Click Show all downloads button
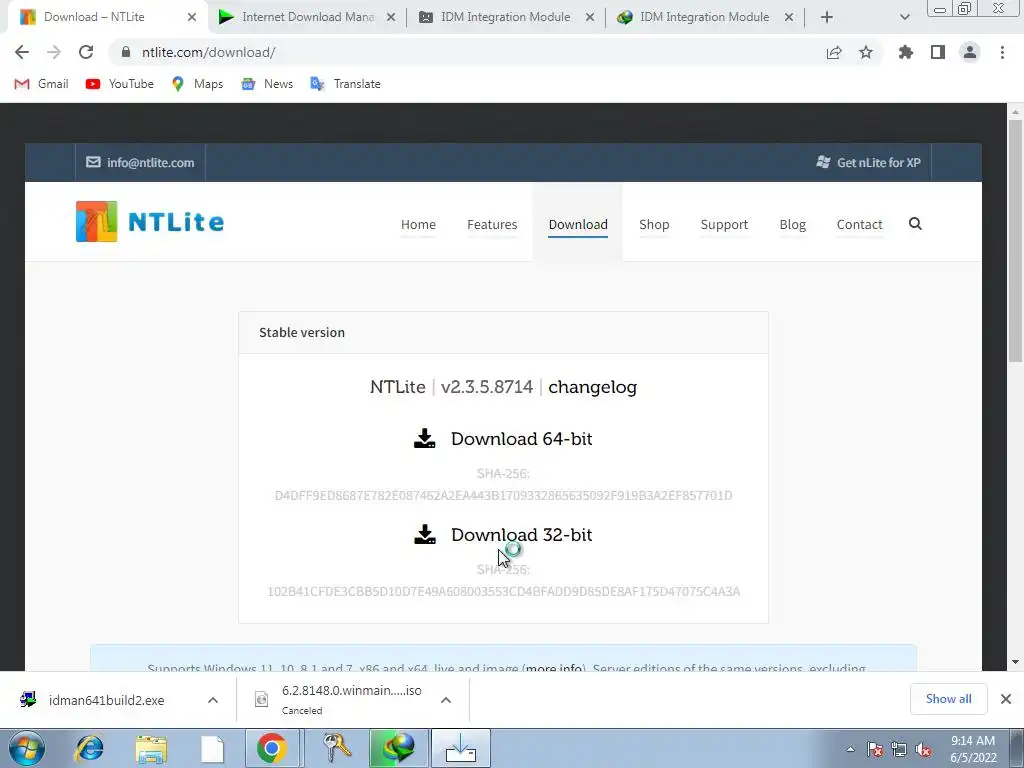1024x768 pixels. tap(948, 699)
